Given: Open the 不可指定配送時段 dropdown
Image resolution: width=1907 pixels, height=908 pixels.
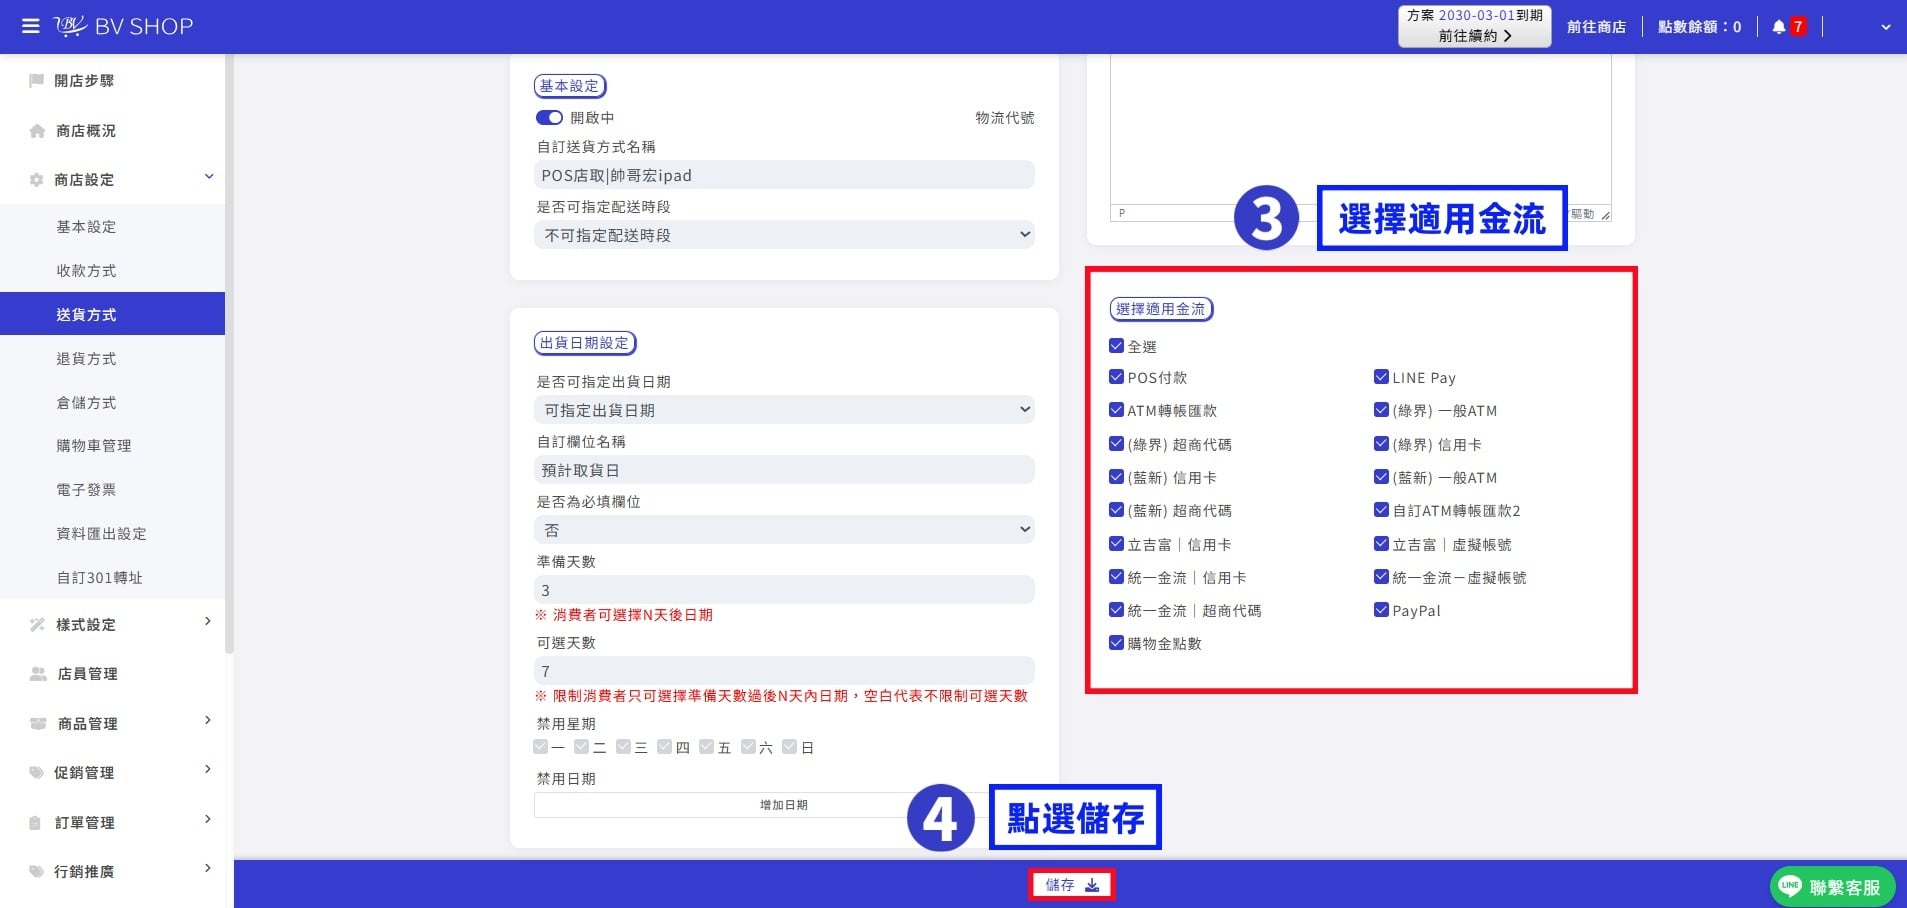Looking at the screenshot, I should pyautogui.click(x=784, y=235).
